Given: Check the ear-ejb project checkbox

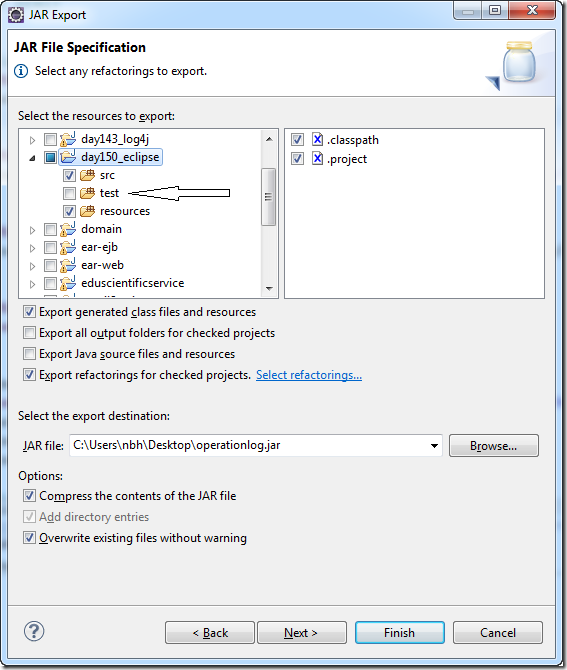Looking at the screenshot, I should (x=50, y=247).
